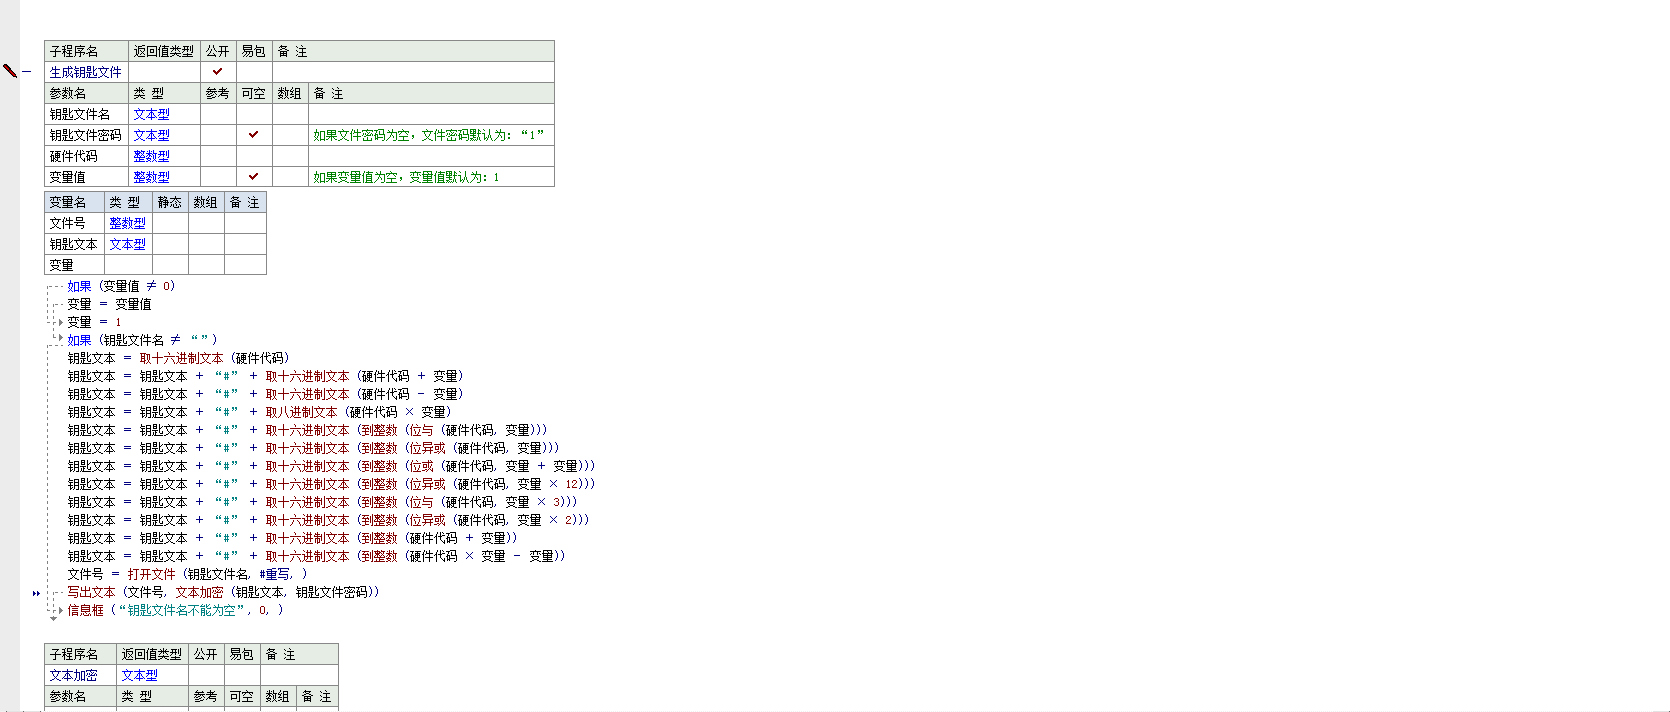
Task: Click the 打开文件 command in code
Action: point(151,574)
